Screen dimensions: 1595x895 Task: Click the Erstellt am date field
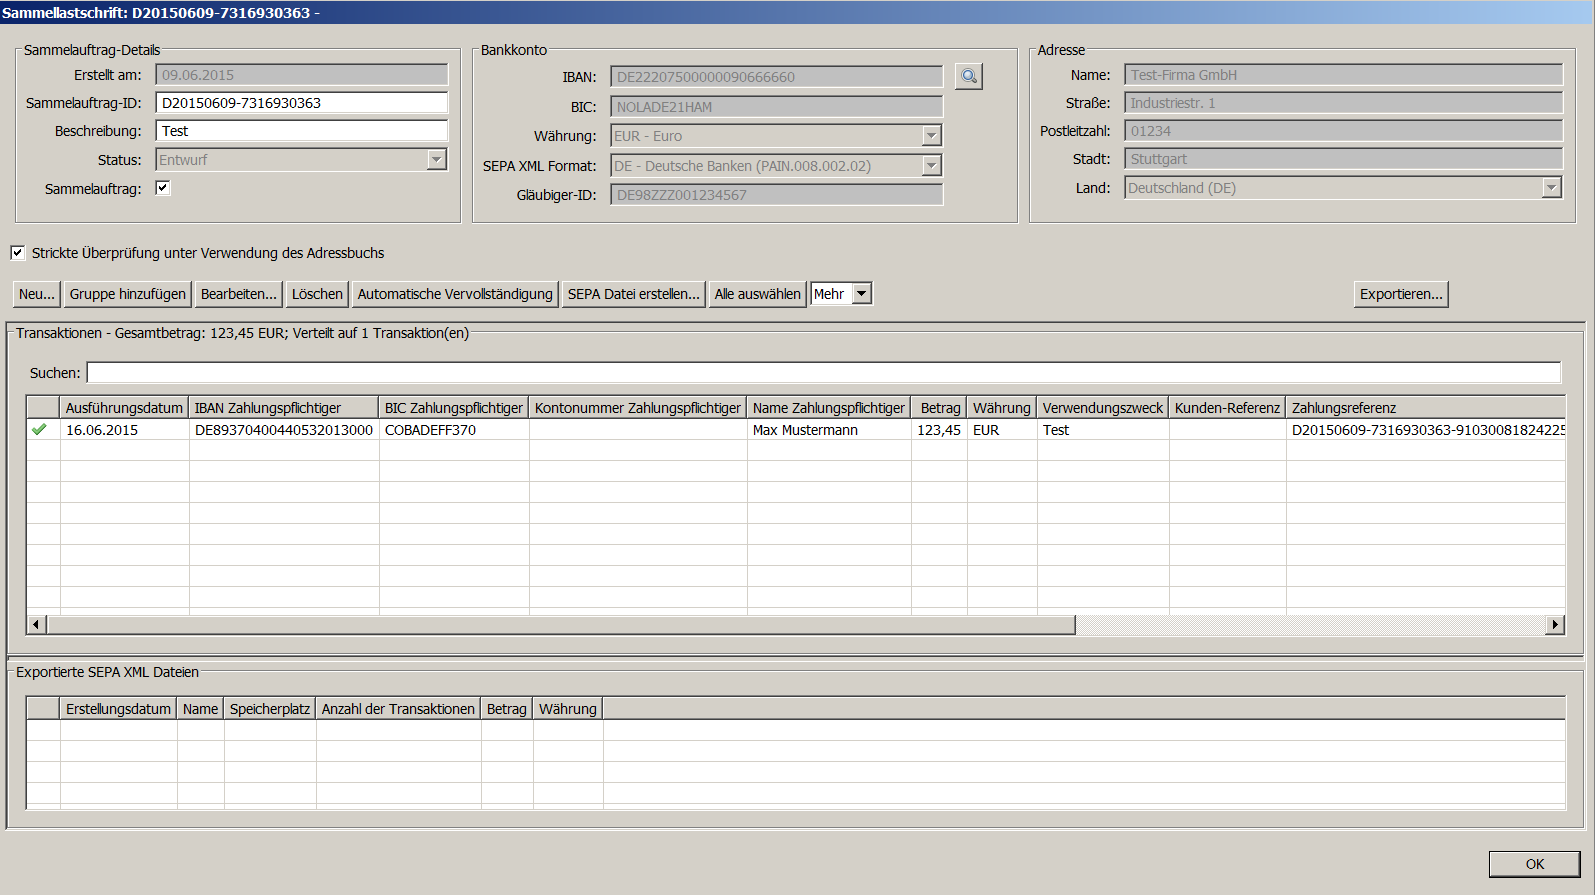click(x=302, y=75)
